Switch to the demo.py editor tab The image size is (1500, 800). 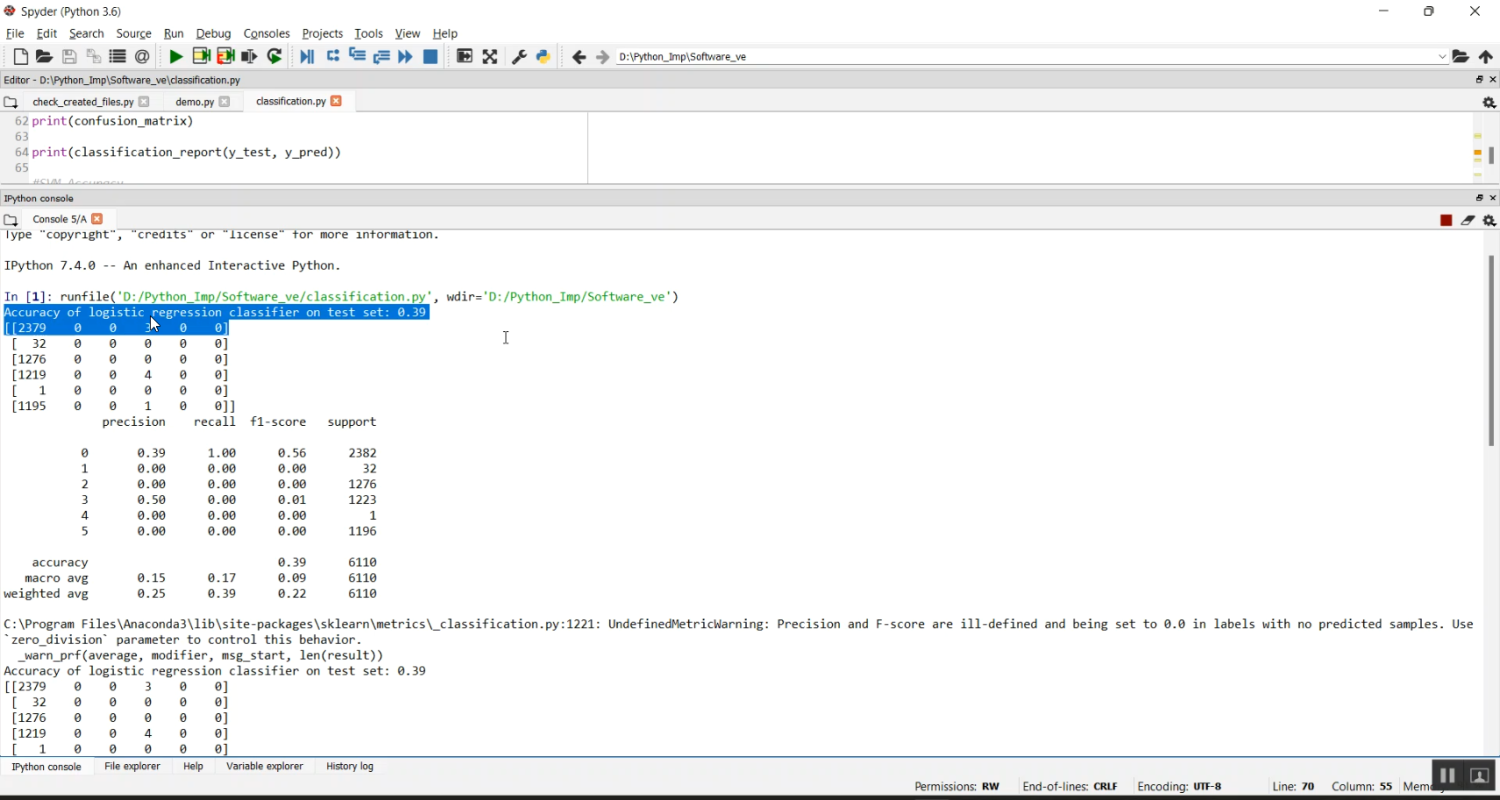tap(194, 102)
